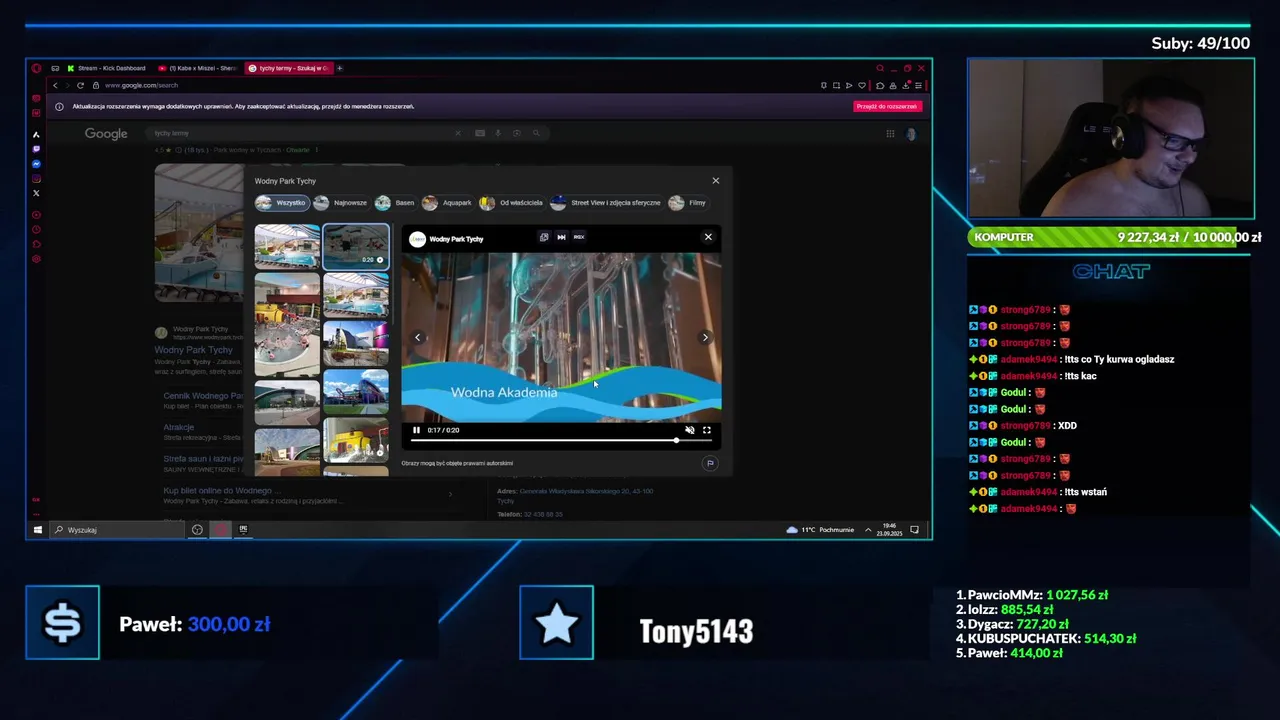Click the Windows taskbar search box
The width and height of the screenshot is (1280, 720).
pyautogui.click(x=118, y=529)
